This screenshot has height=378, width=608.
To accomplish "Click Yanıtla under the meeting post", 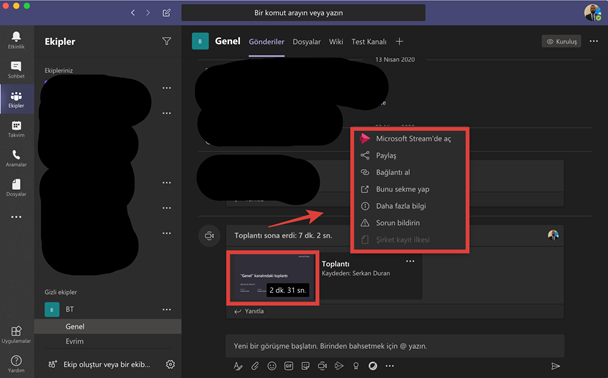I will [249, 311].
